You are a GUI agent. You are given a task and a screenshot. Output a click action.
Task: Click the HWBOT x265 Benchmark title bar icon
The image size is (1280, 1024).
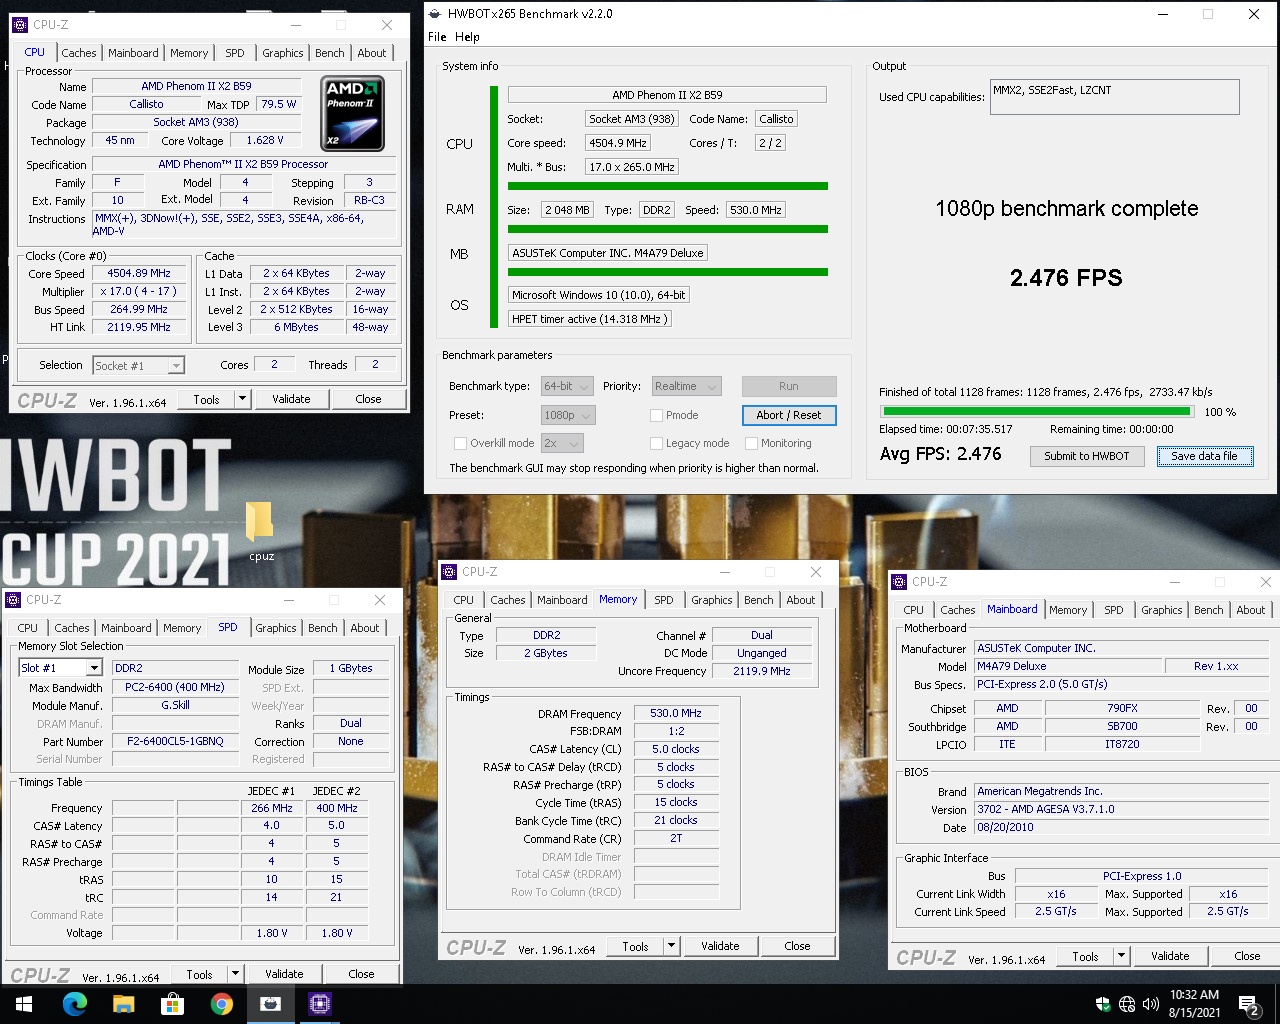pyautogui.click(x=435, y=14)
